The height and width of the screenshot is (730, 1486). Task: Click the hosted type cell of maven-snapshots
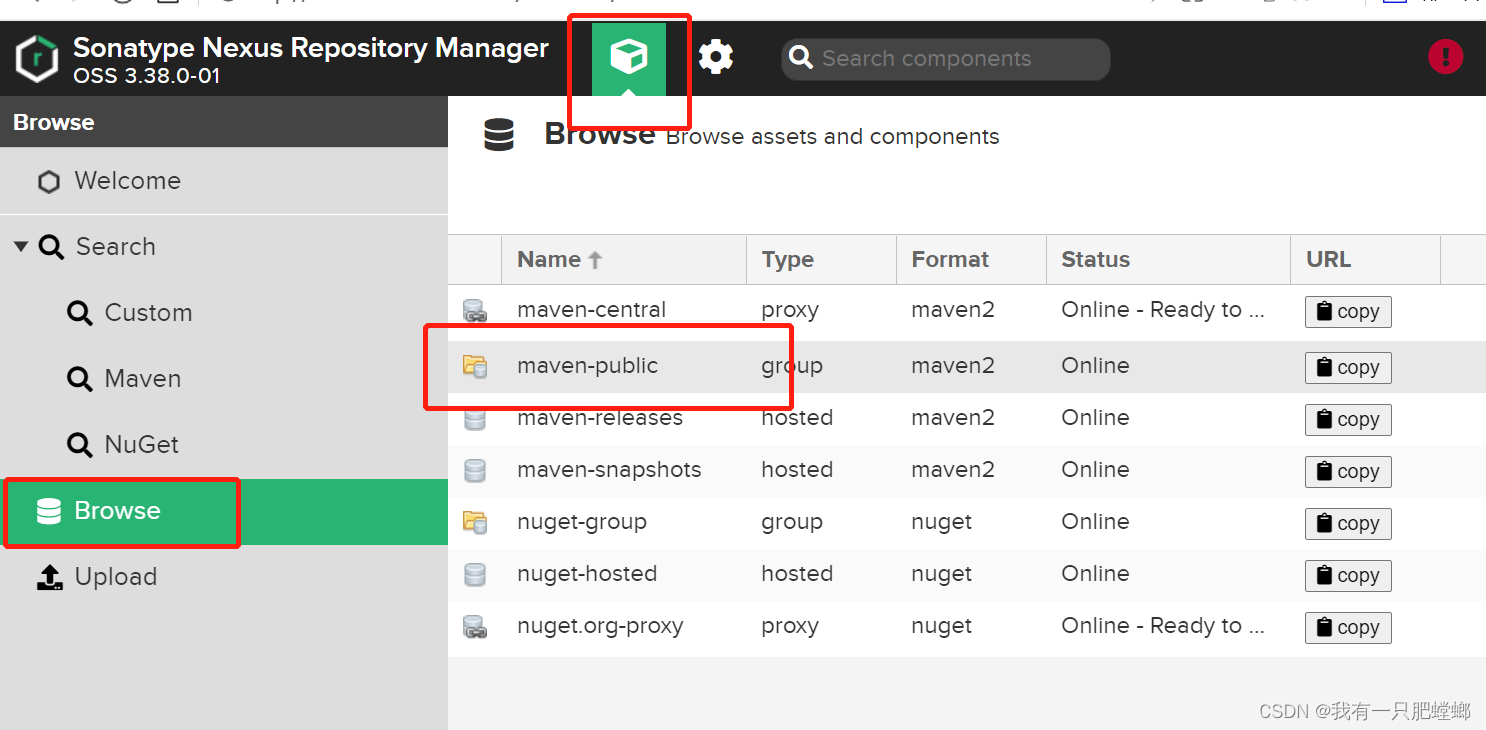797,470
